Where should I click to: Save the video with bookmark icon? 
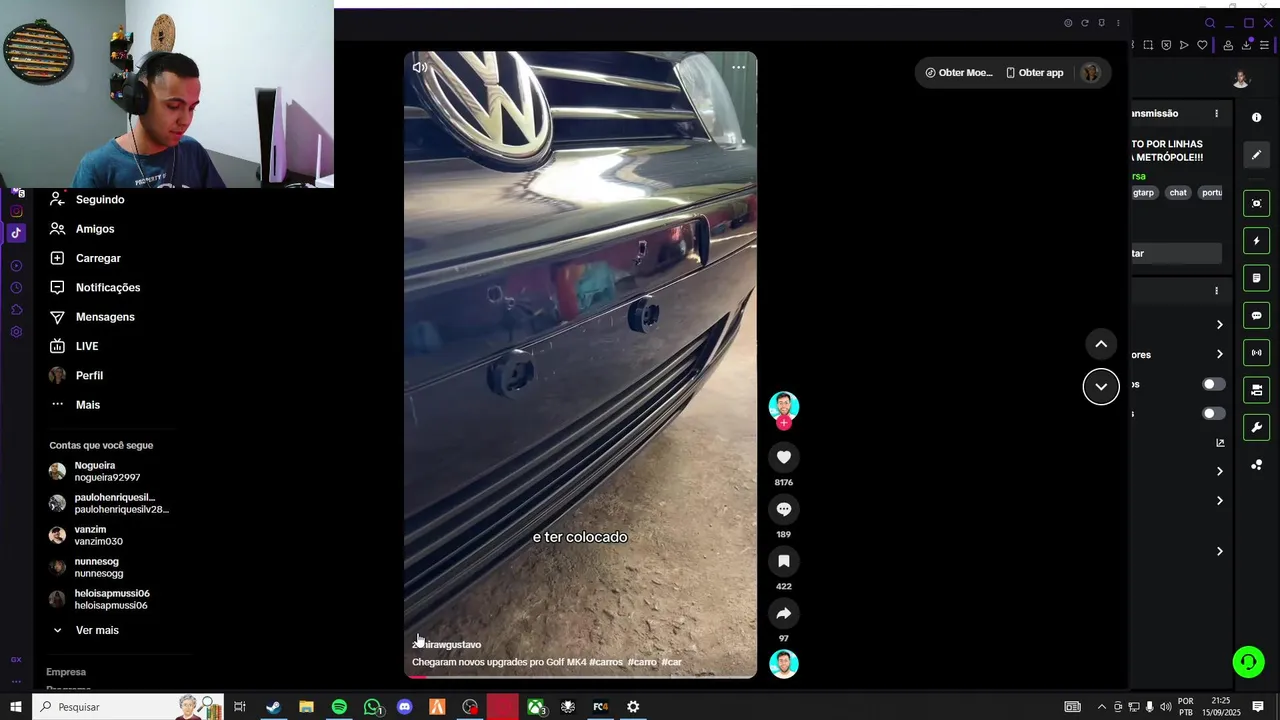click(784, 561)
